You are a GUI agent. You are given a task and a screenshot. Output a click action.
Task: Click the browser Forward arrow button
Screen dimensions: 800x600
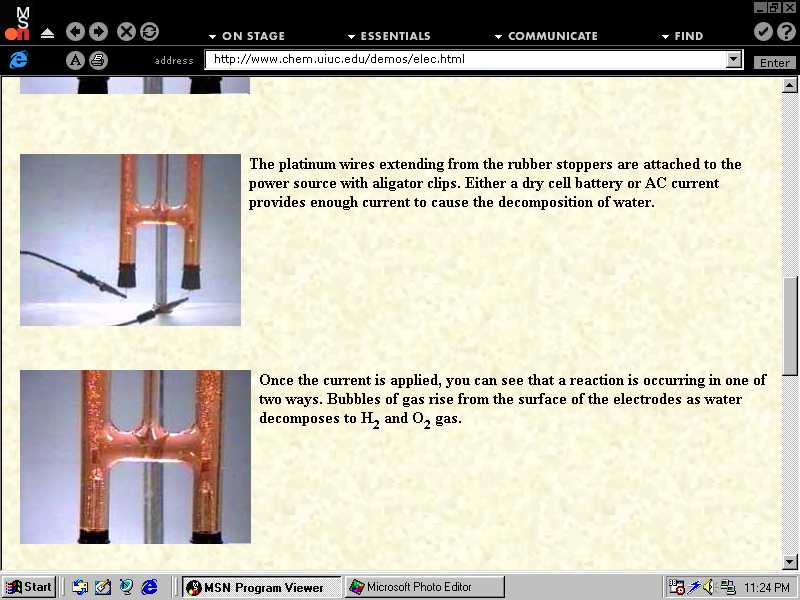[x=98, y=32]
